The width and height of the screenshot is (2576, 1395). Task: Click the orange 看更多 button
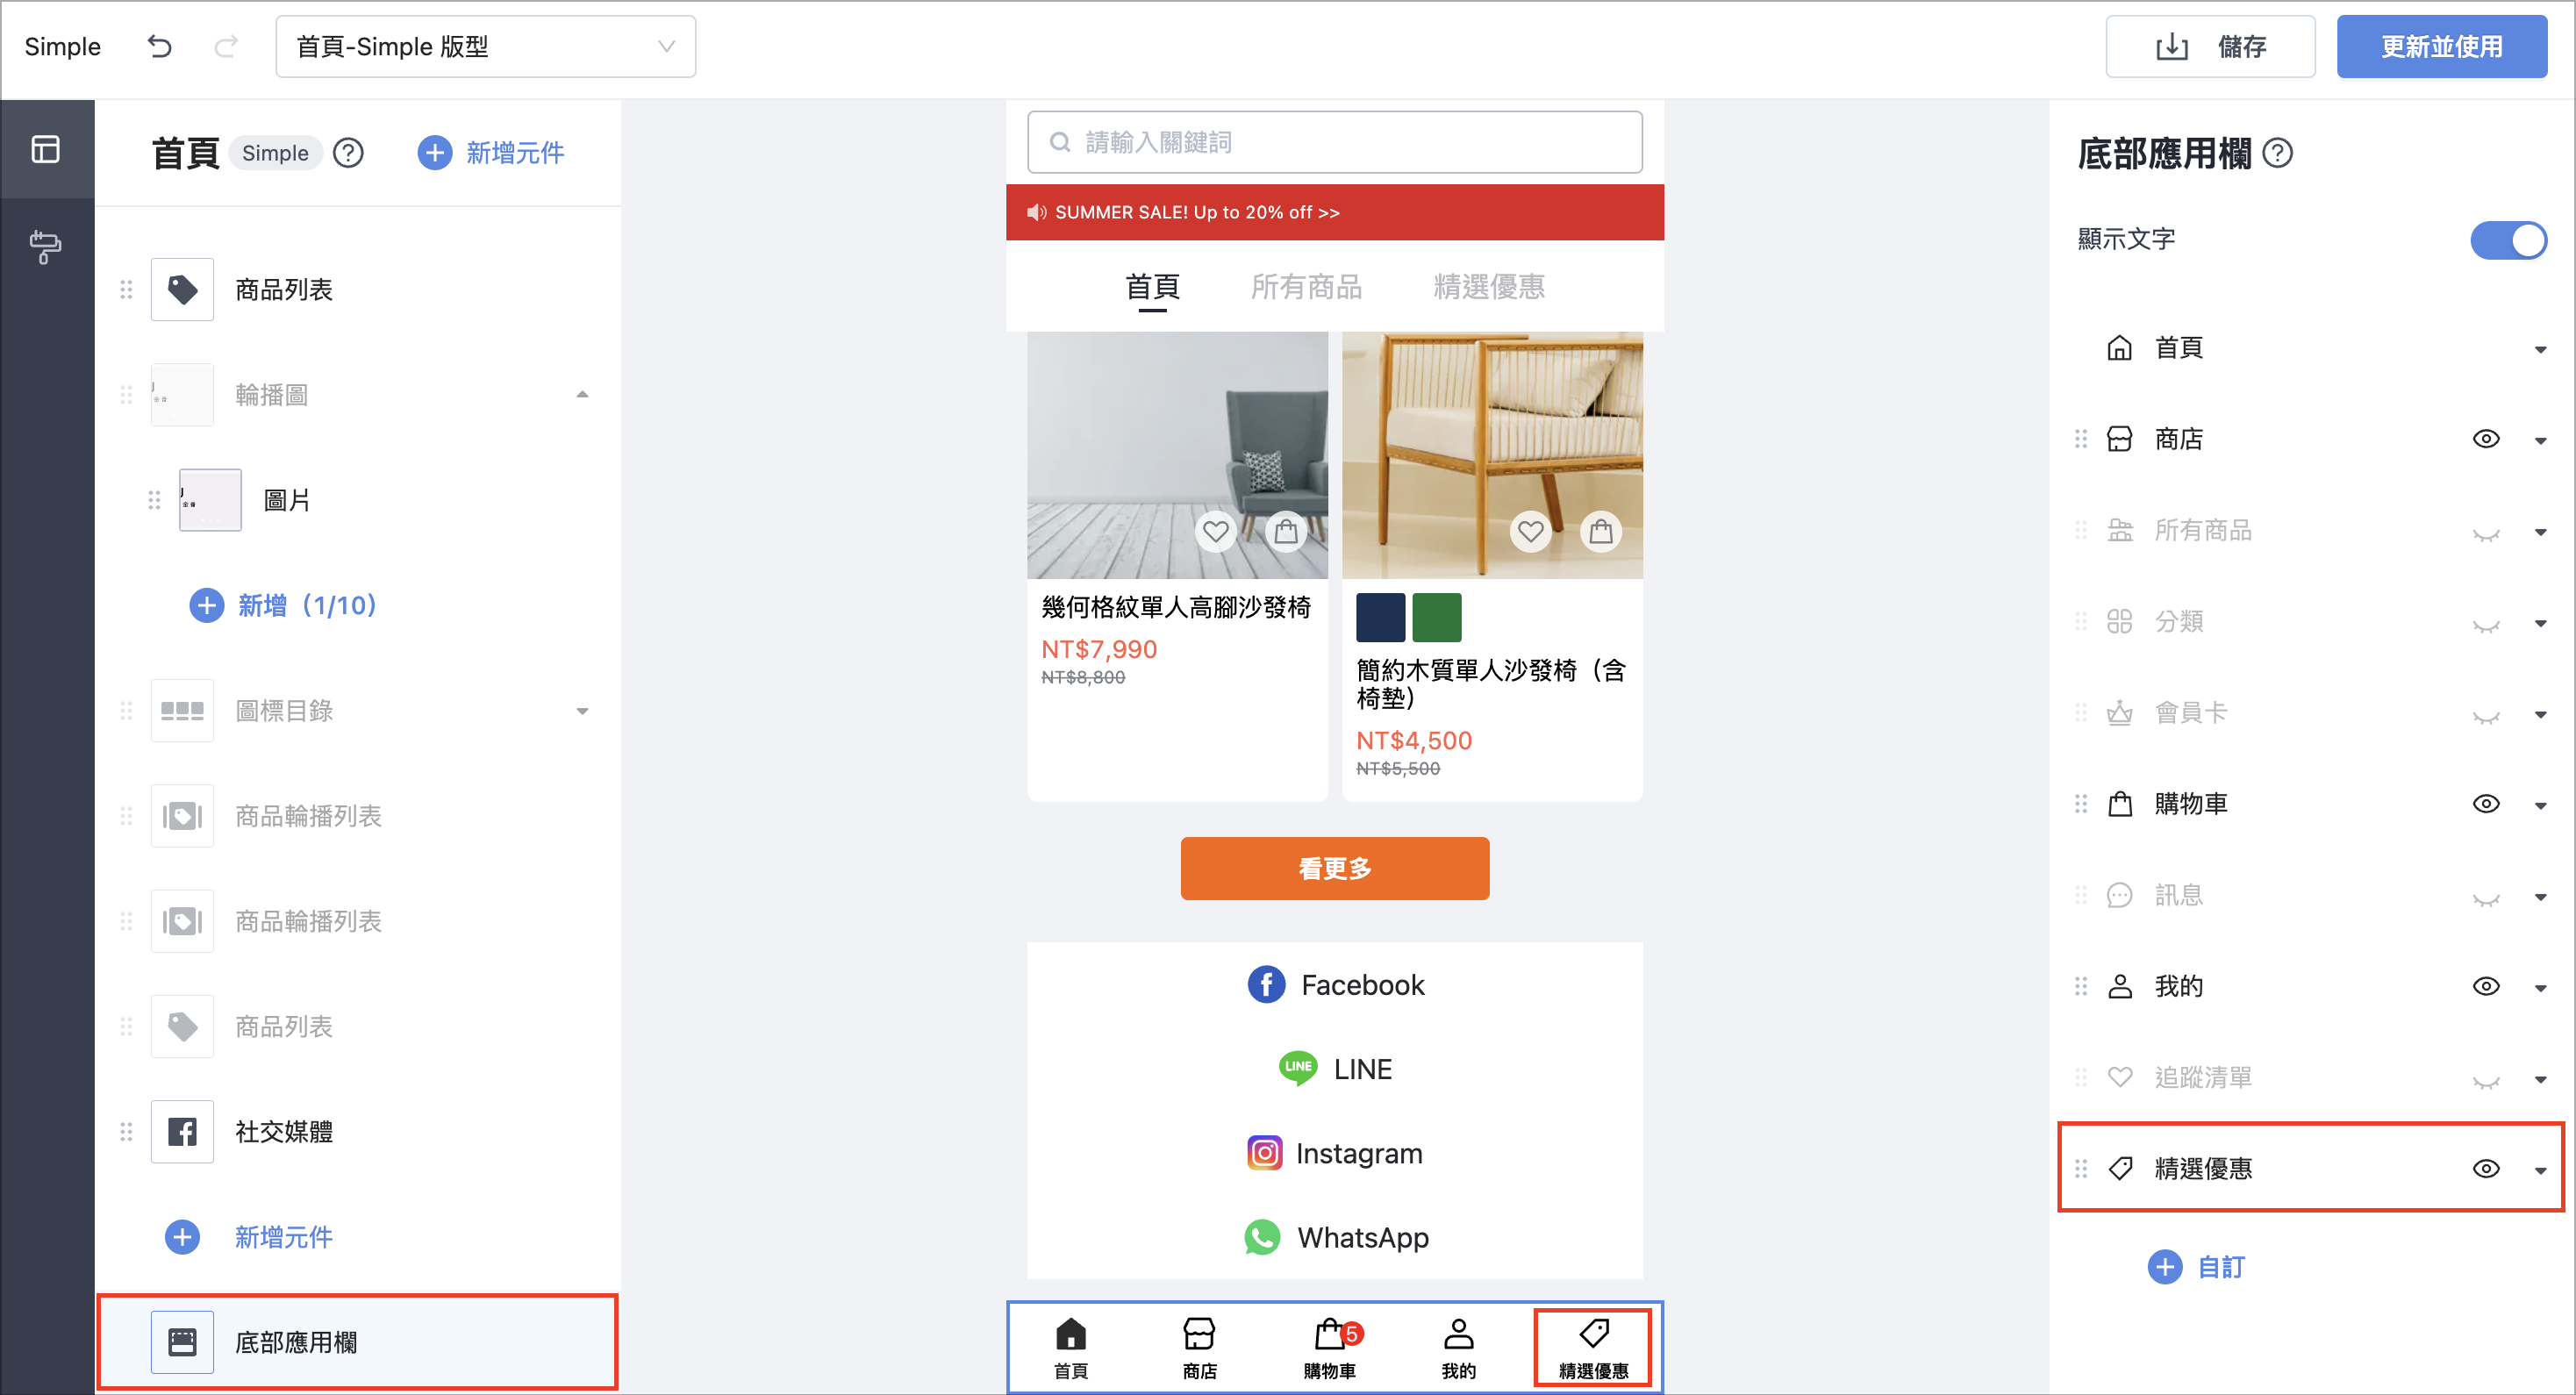[1334, 868]
